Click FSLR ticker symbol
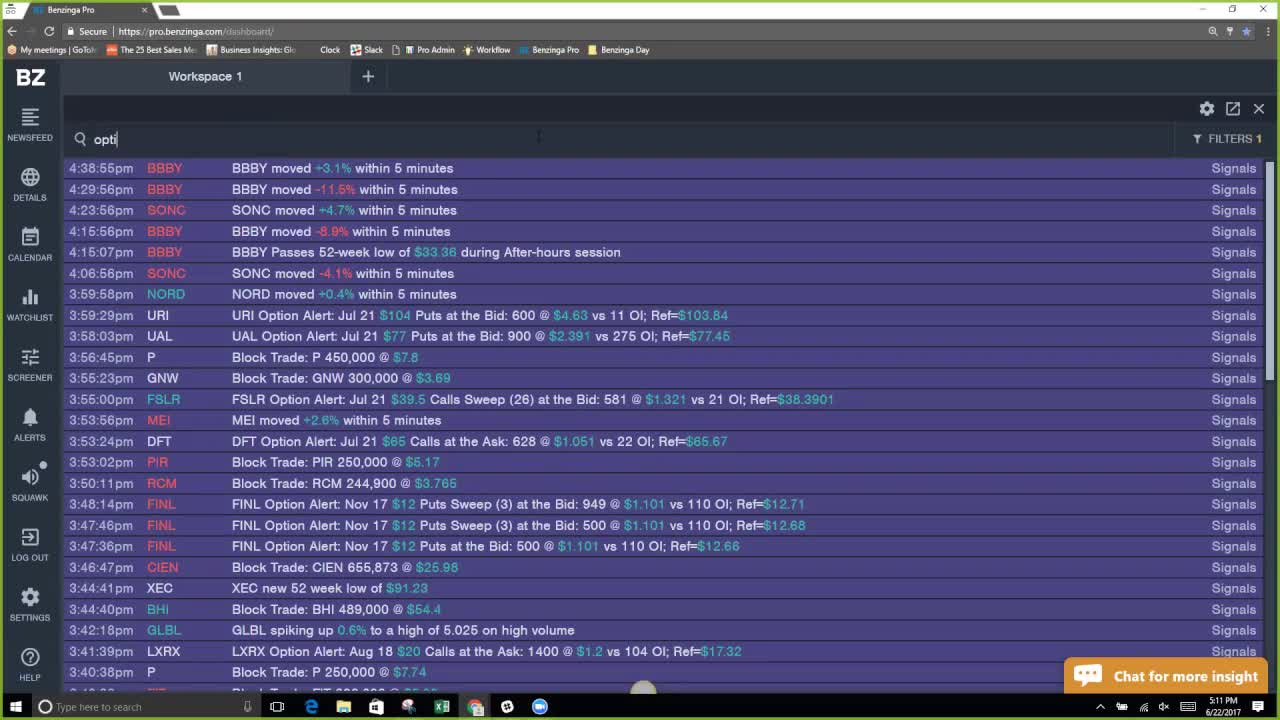1280x720 pixels. coord(164,399)
